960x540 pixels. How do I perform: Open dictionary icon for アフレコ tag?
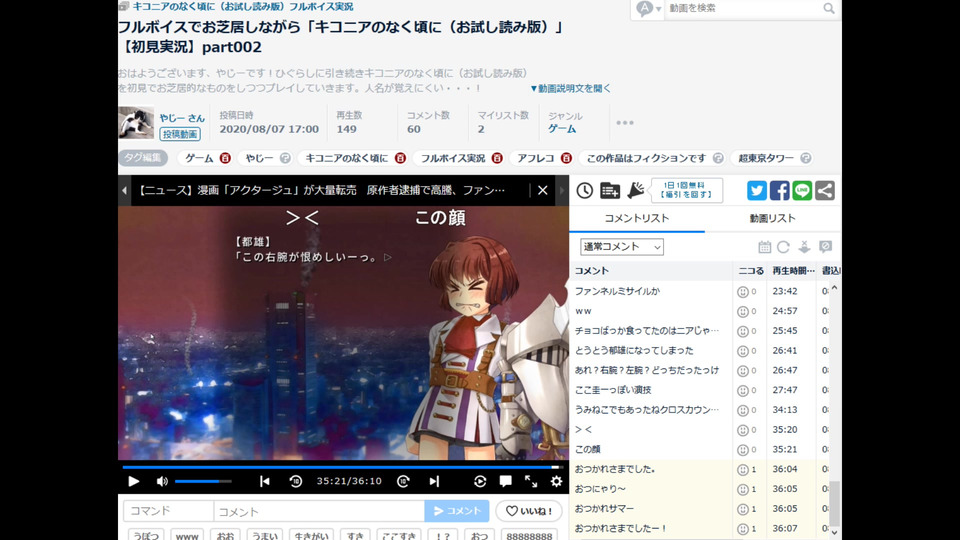tap(566, 158)
